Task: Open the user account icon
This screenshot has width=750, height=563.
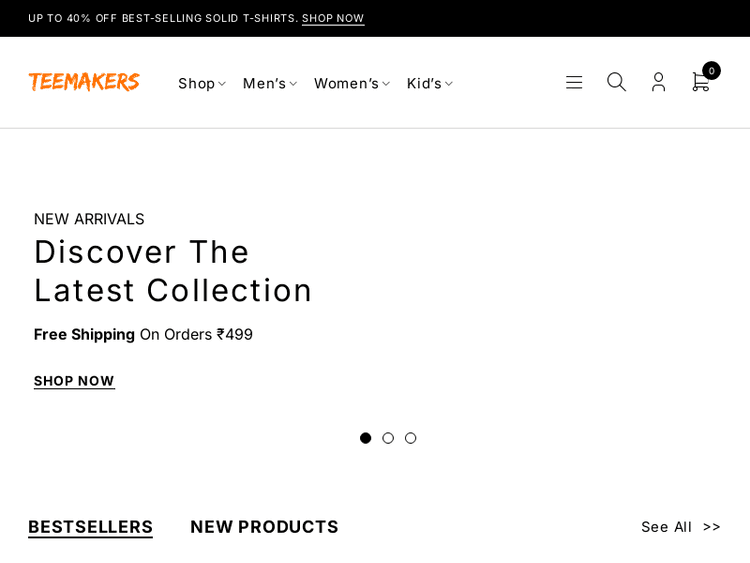Action: pos(658,82)
